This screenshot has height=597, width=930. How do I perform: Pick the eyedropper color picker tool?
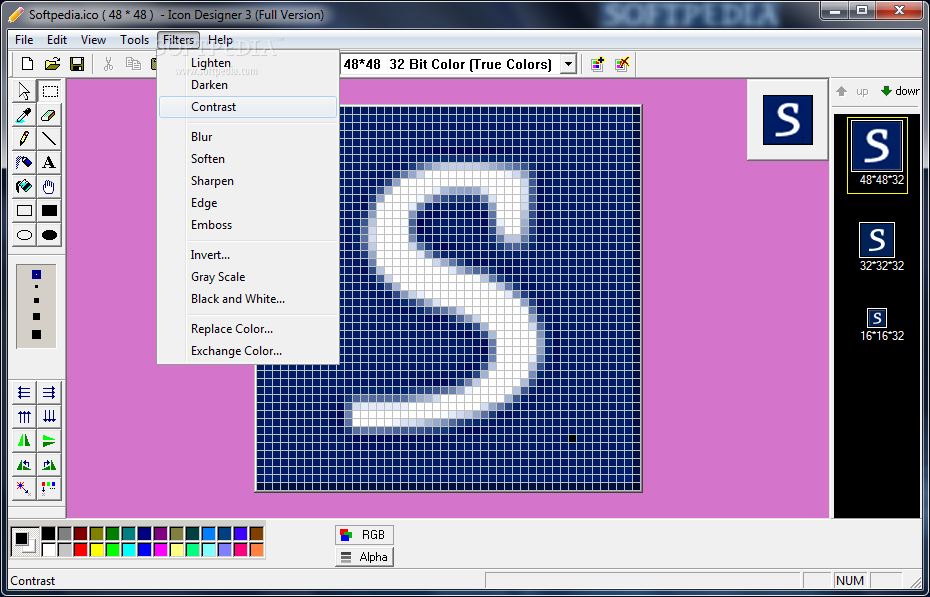pyautogui.click(x=24, y=115)
